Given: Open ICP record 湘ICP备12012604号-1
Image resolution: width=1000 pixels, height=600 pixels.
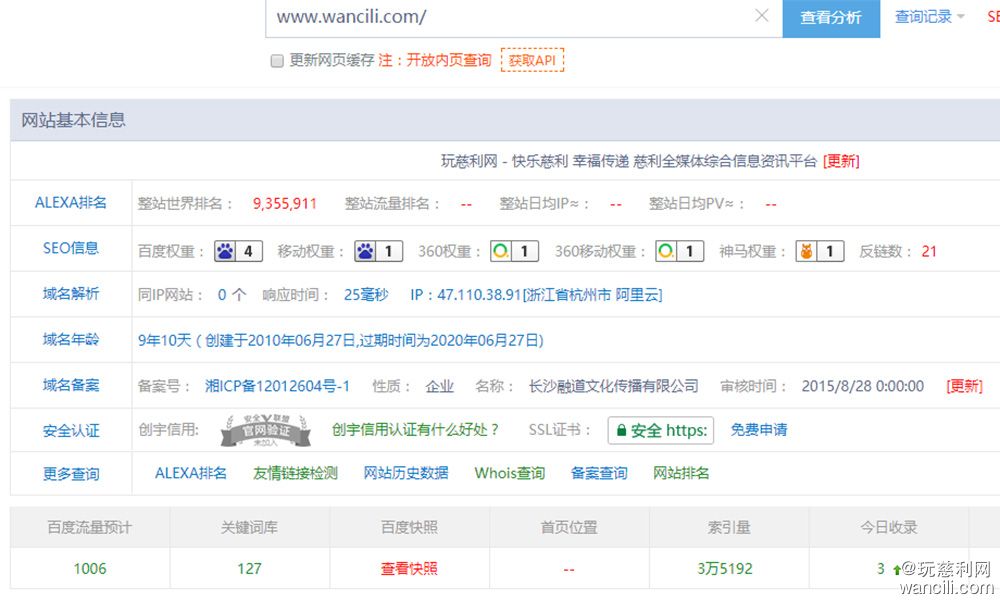Looking at the screenshot, I should pos(277,386).
